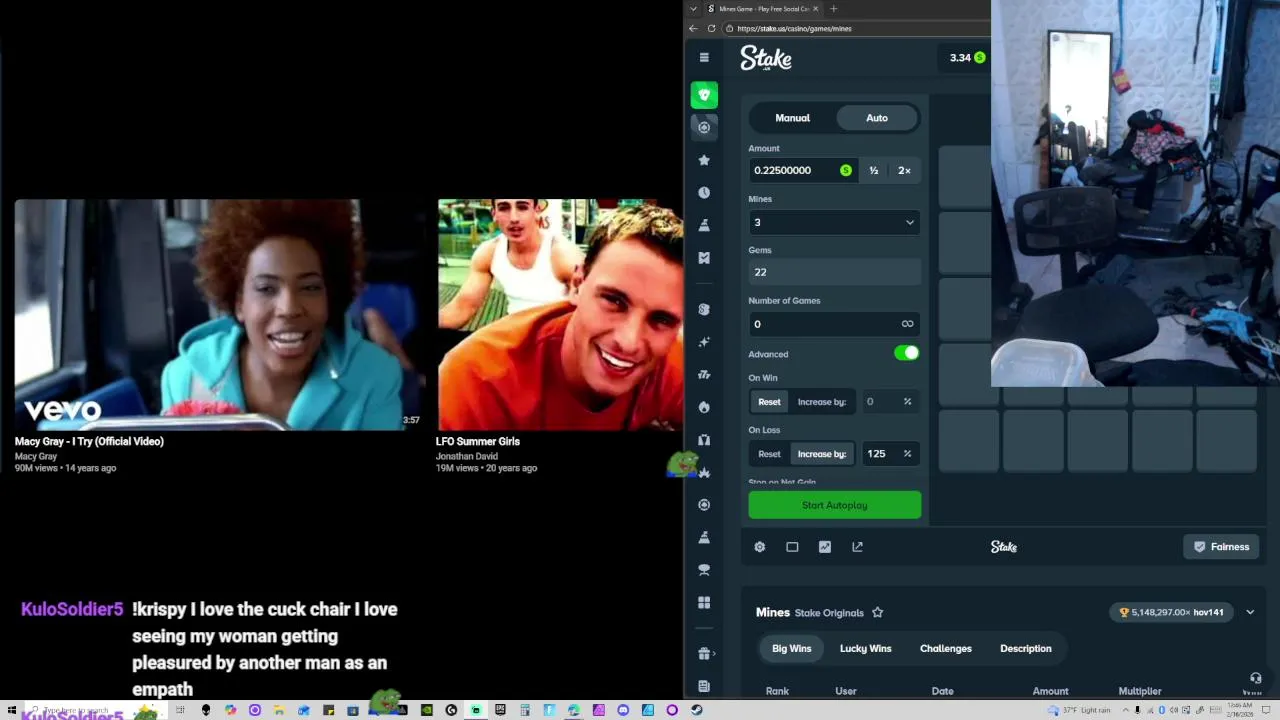
Task: Select On Win Reset option
Action: click(769, 402)
